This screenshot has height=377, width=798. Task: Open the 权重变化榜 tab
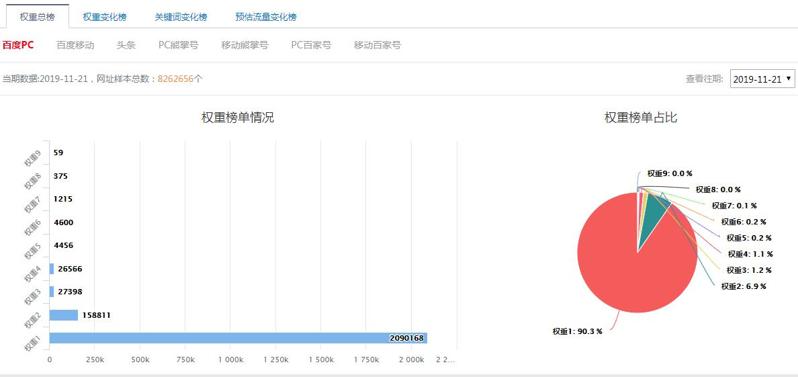click(105, 17)
